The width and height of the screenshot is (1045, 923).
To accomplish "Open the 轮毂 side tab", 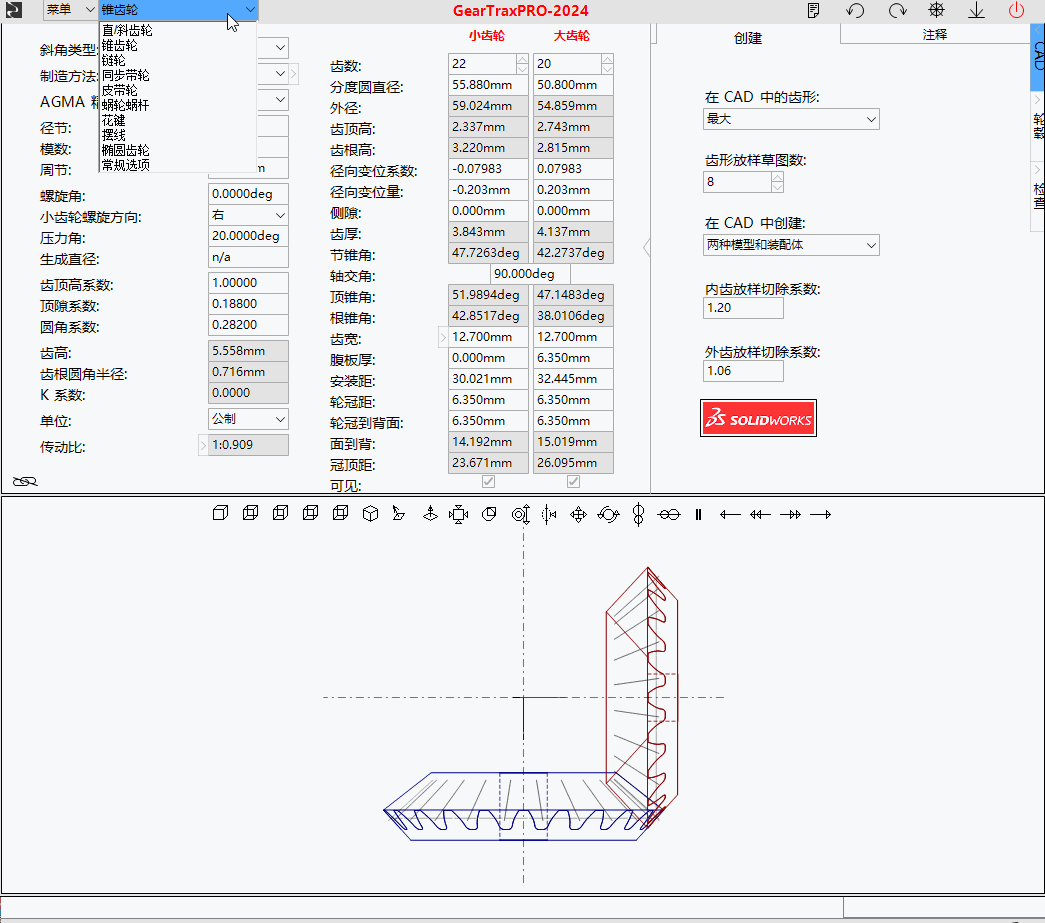I will (x=1038, y=125).
